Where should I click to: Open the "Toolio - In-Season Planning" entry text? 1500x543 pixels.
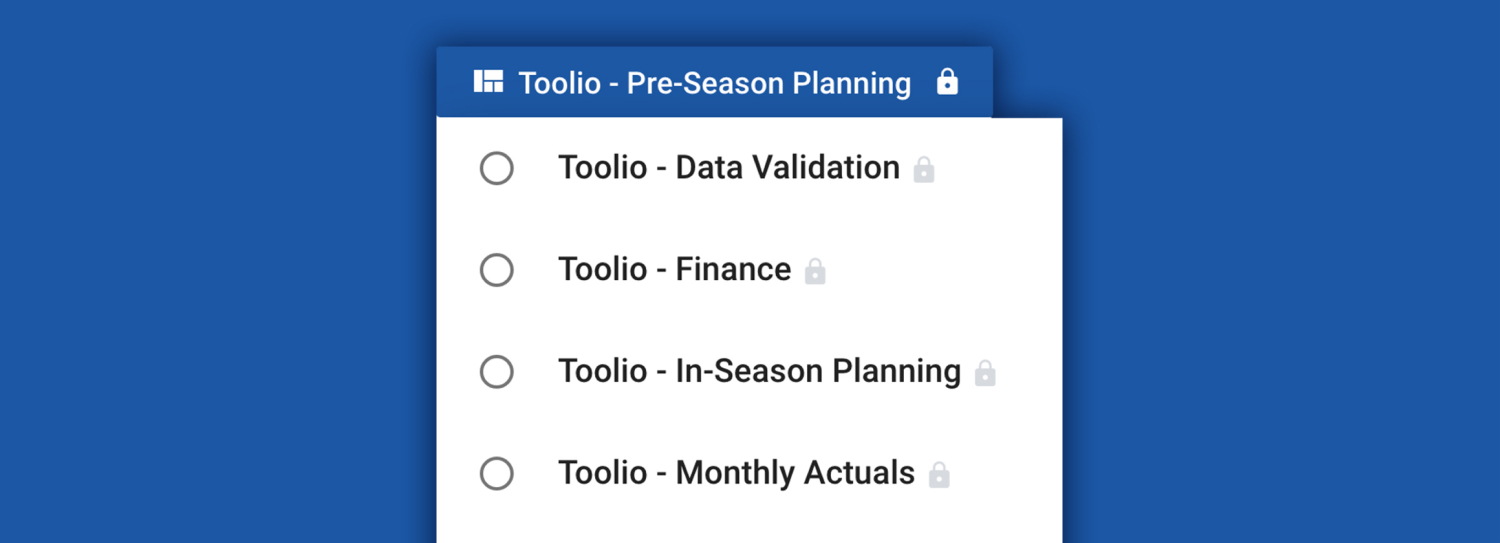759,371
